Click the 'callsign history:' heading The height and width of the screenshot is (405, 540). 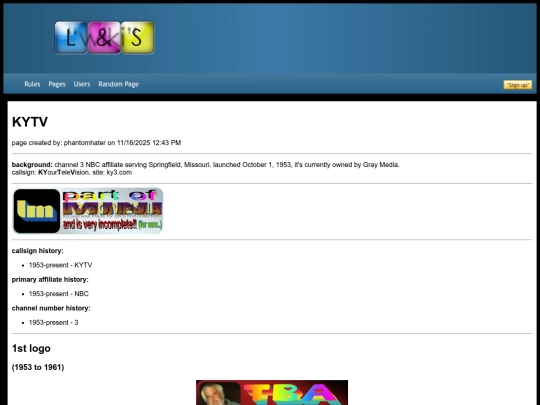38,251
